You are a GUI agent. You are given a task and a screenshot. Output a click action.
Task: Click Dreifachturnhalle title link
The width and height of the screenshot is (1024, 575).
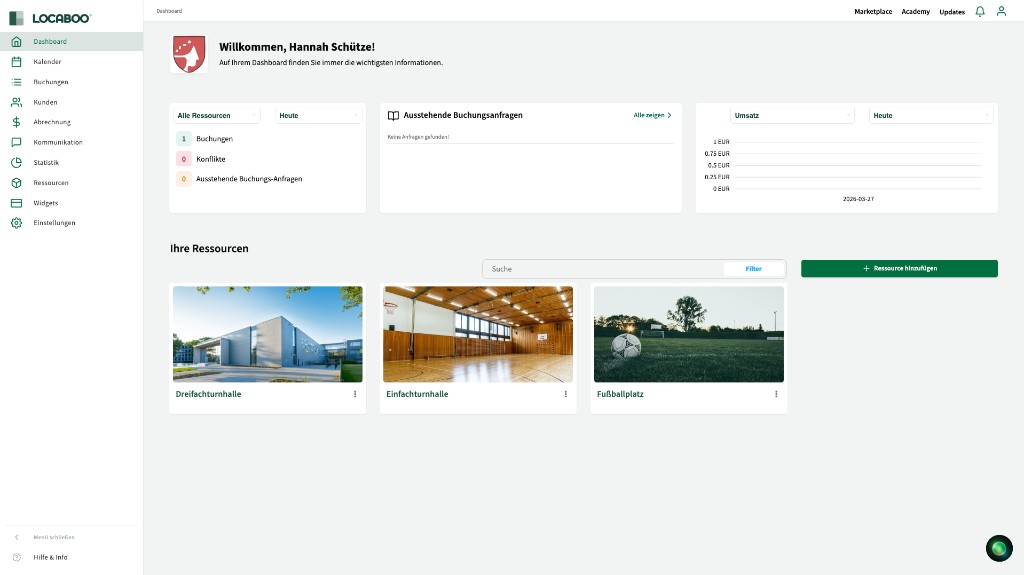click(208, 394)
